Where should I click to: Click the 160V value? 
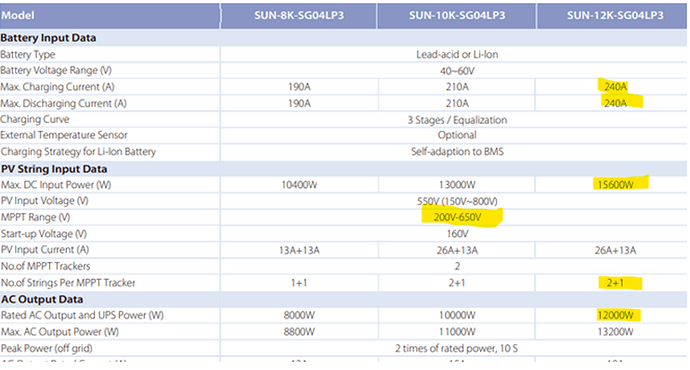[x=457, y=234]
